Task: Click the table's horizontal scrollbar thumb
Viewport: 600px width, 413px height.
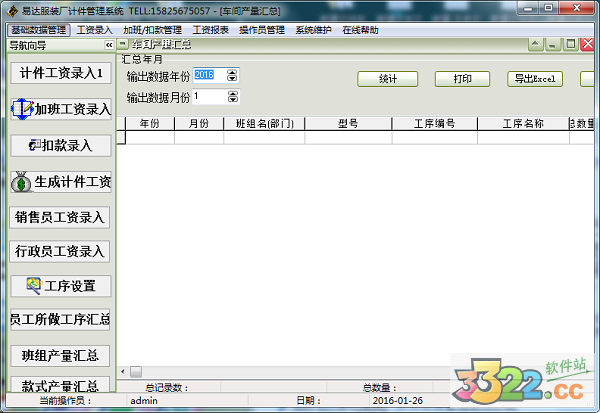Action: [x=136, y=371]
